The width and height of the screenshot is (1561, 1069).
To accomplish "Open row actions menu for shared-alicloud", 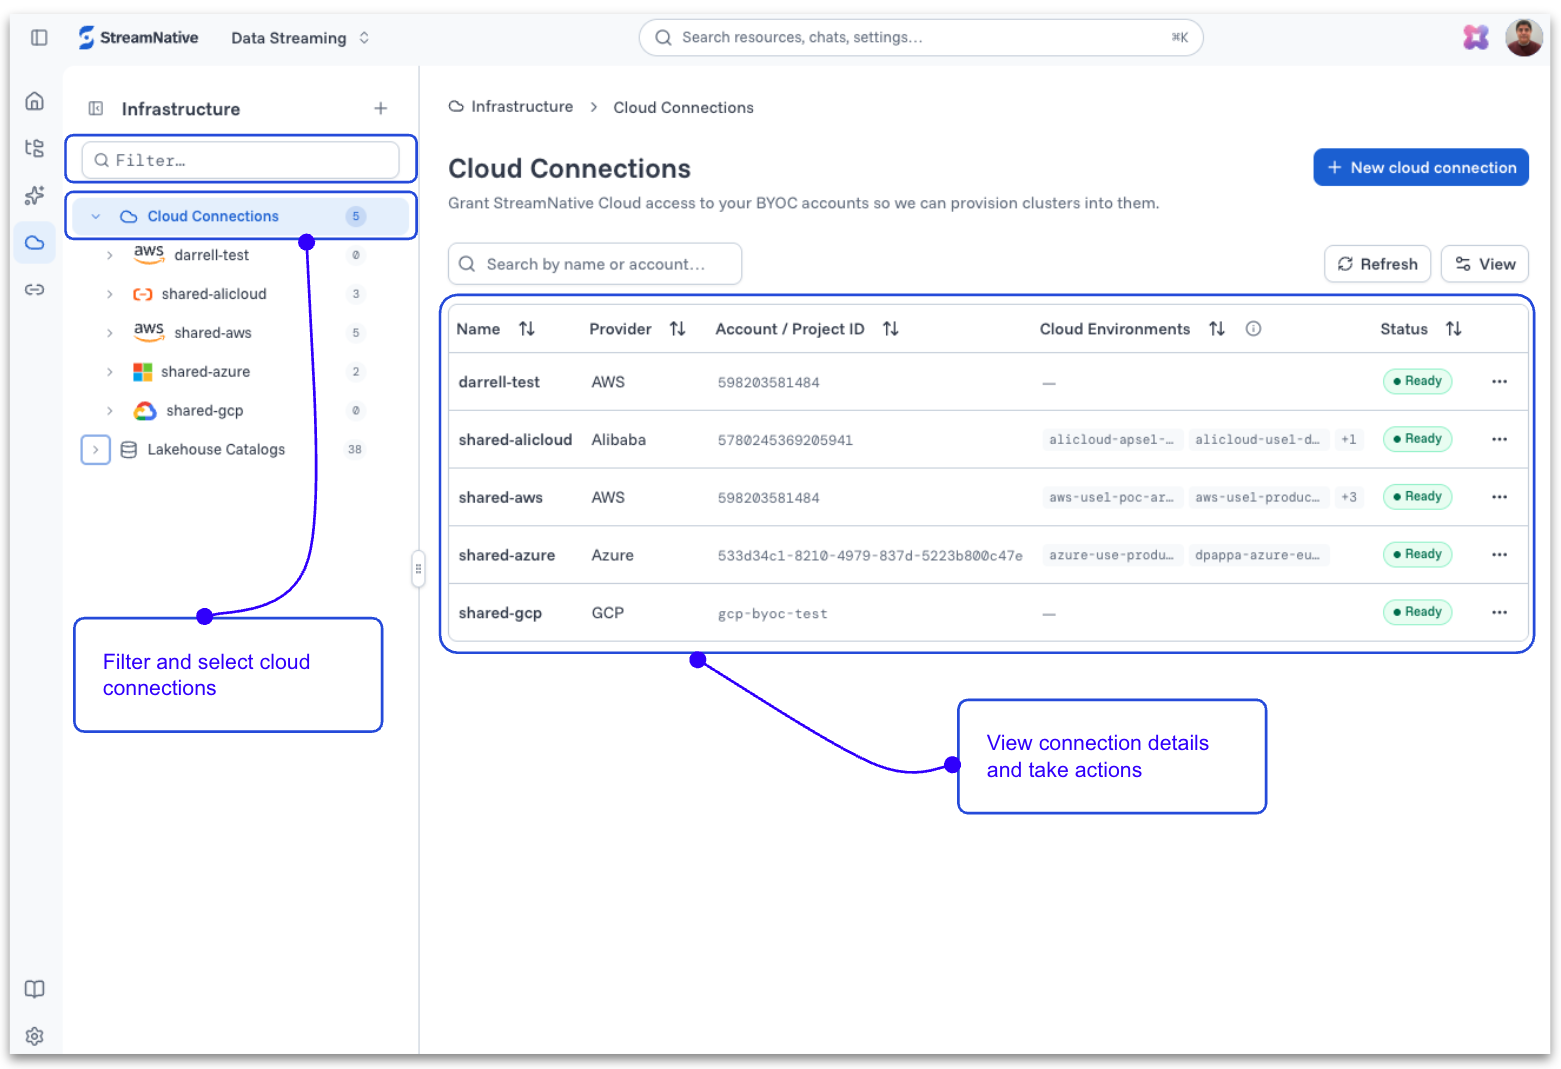I will [1499, 440].
